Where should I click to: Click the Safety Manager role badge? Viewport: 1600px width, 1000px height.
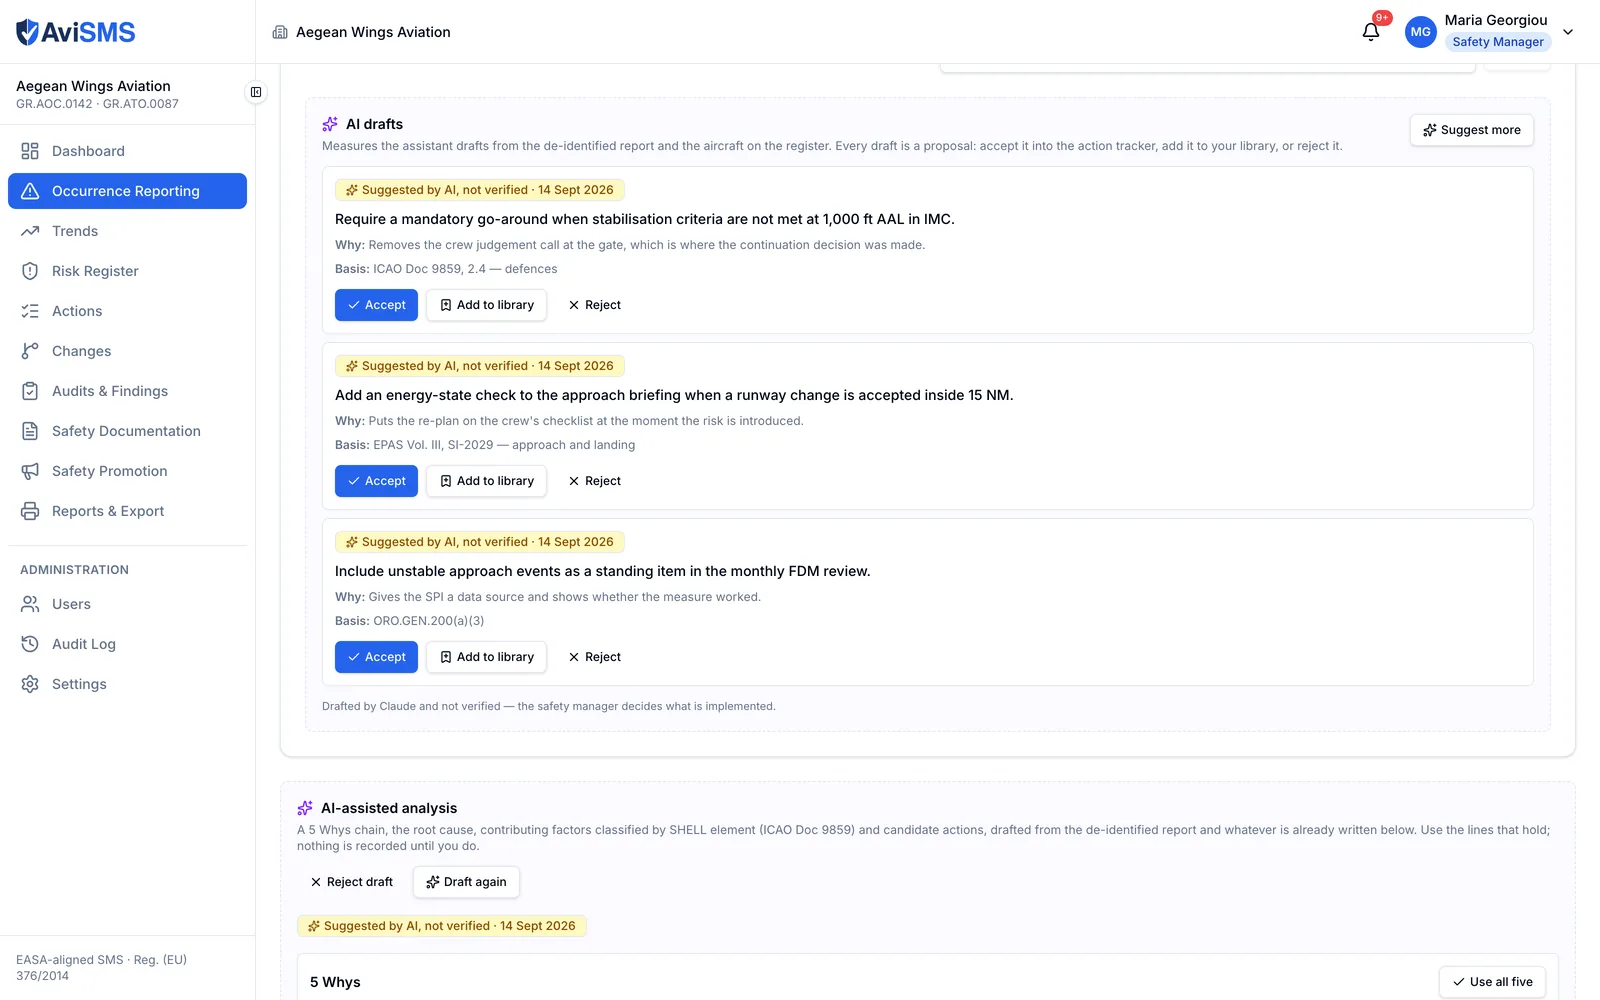1498,42
